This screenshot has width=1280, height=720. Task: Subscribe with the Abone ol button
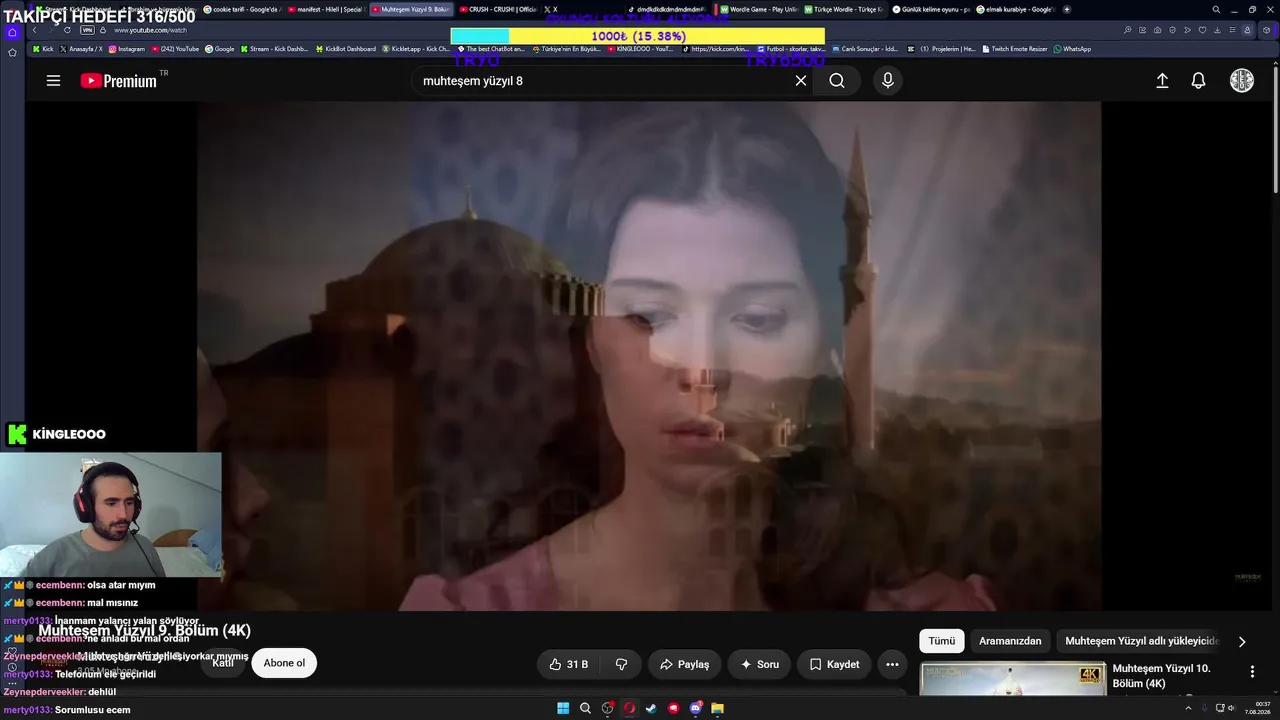[284, 663]
